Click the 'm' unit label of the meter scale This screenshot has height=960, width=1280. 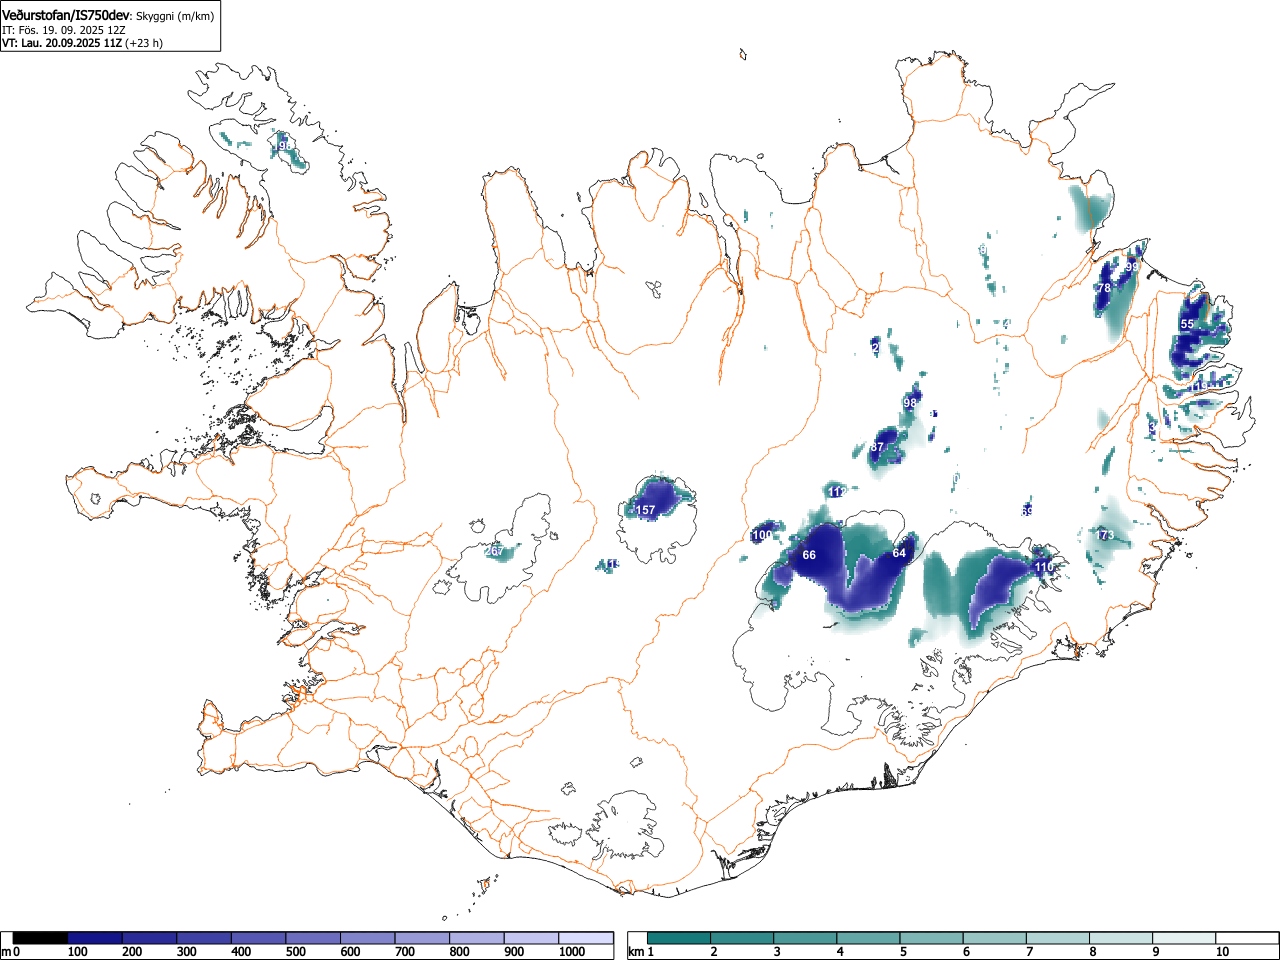click(x=6, y=952)
